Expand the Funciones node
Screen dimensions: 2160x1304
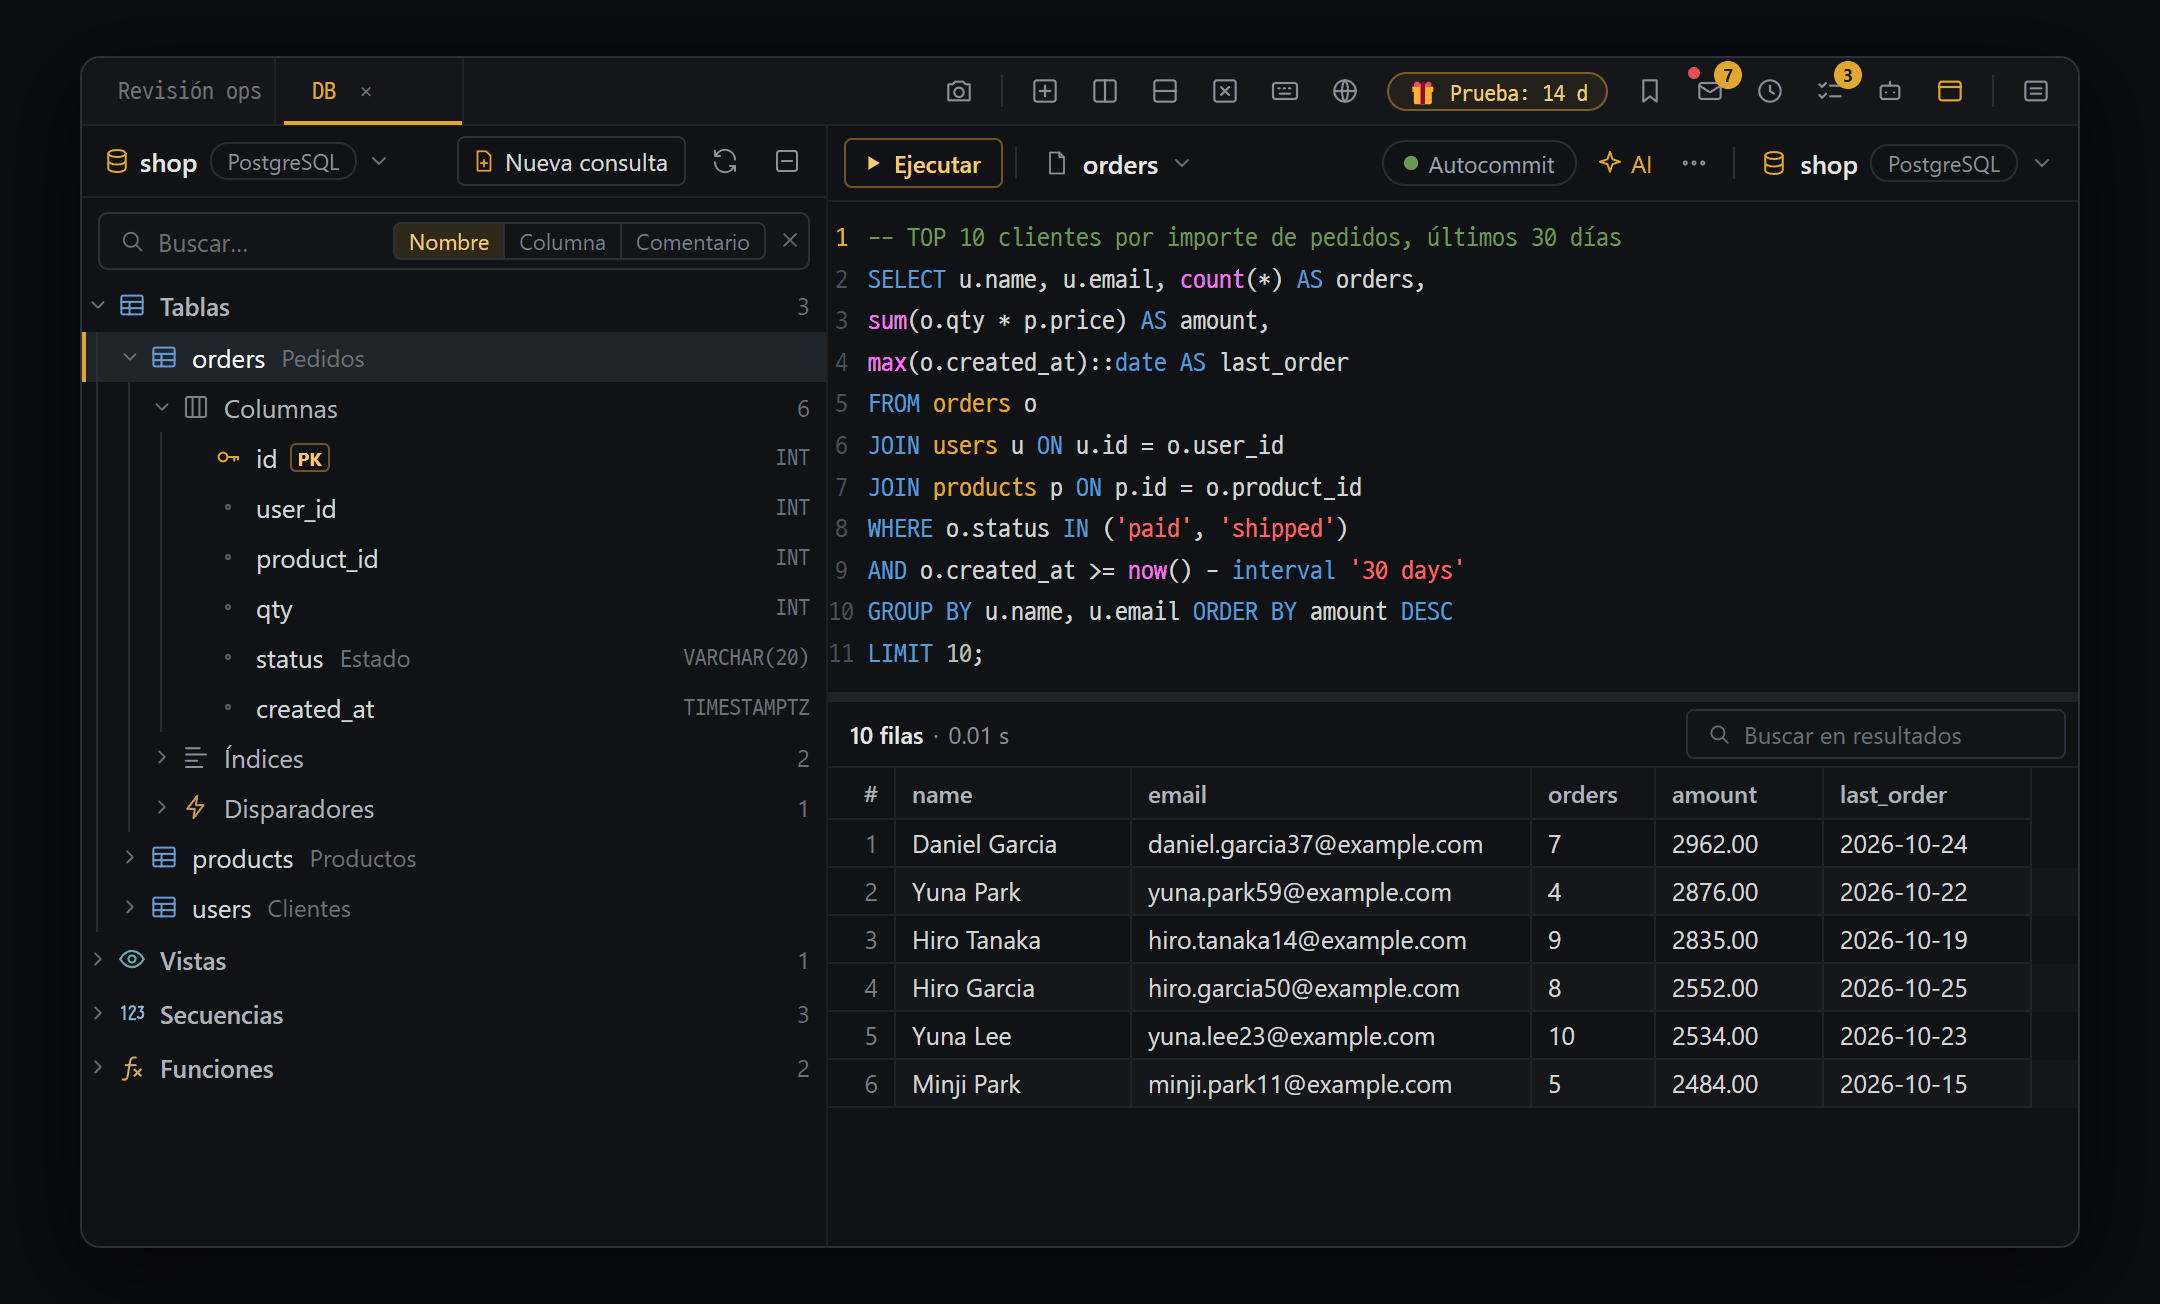(x=98, y=1068)
